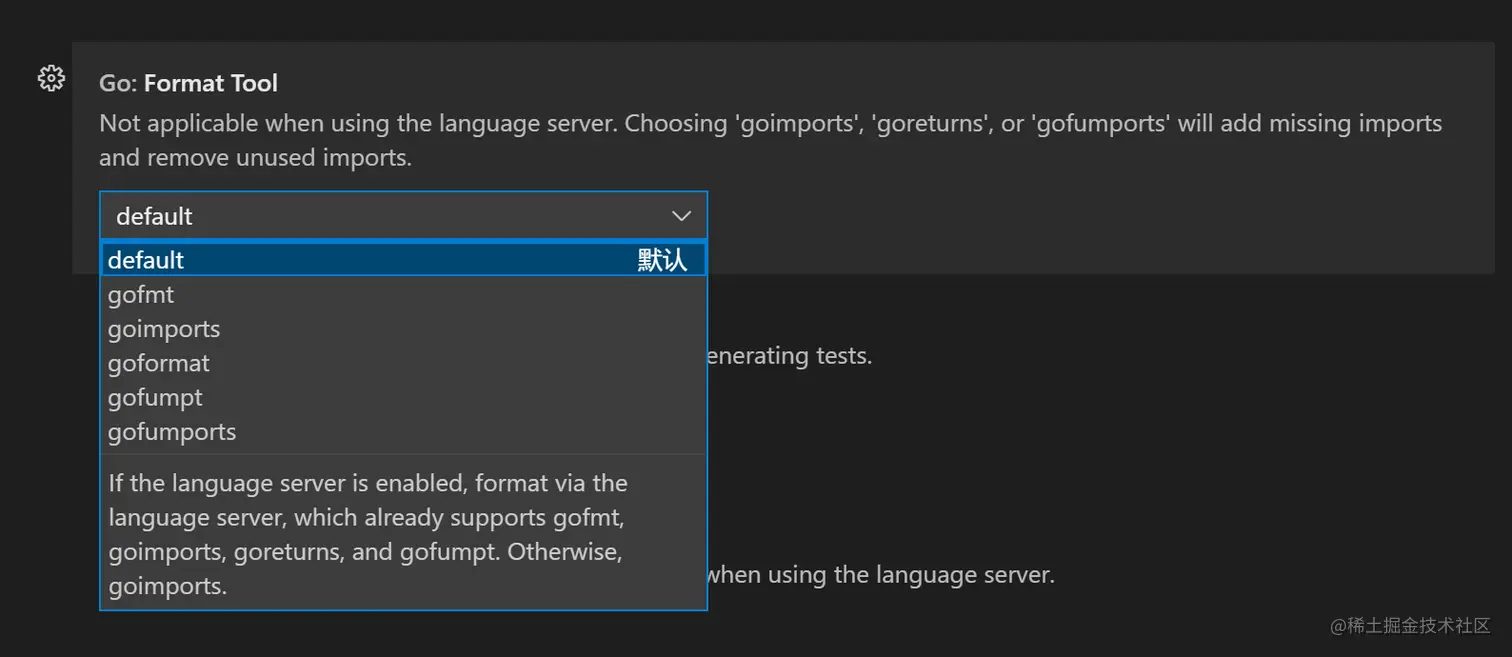This screenshot has height=657, width=1512.
Task: Click the gear icon beside Go: Format Tool
Action: coord(51,78)
